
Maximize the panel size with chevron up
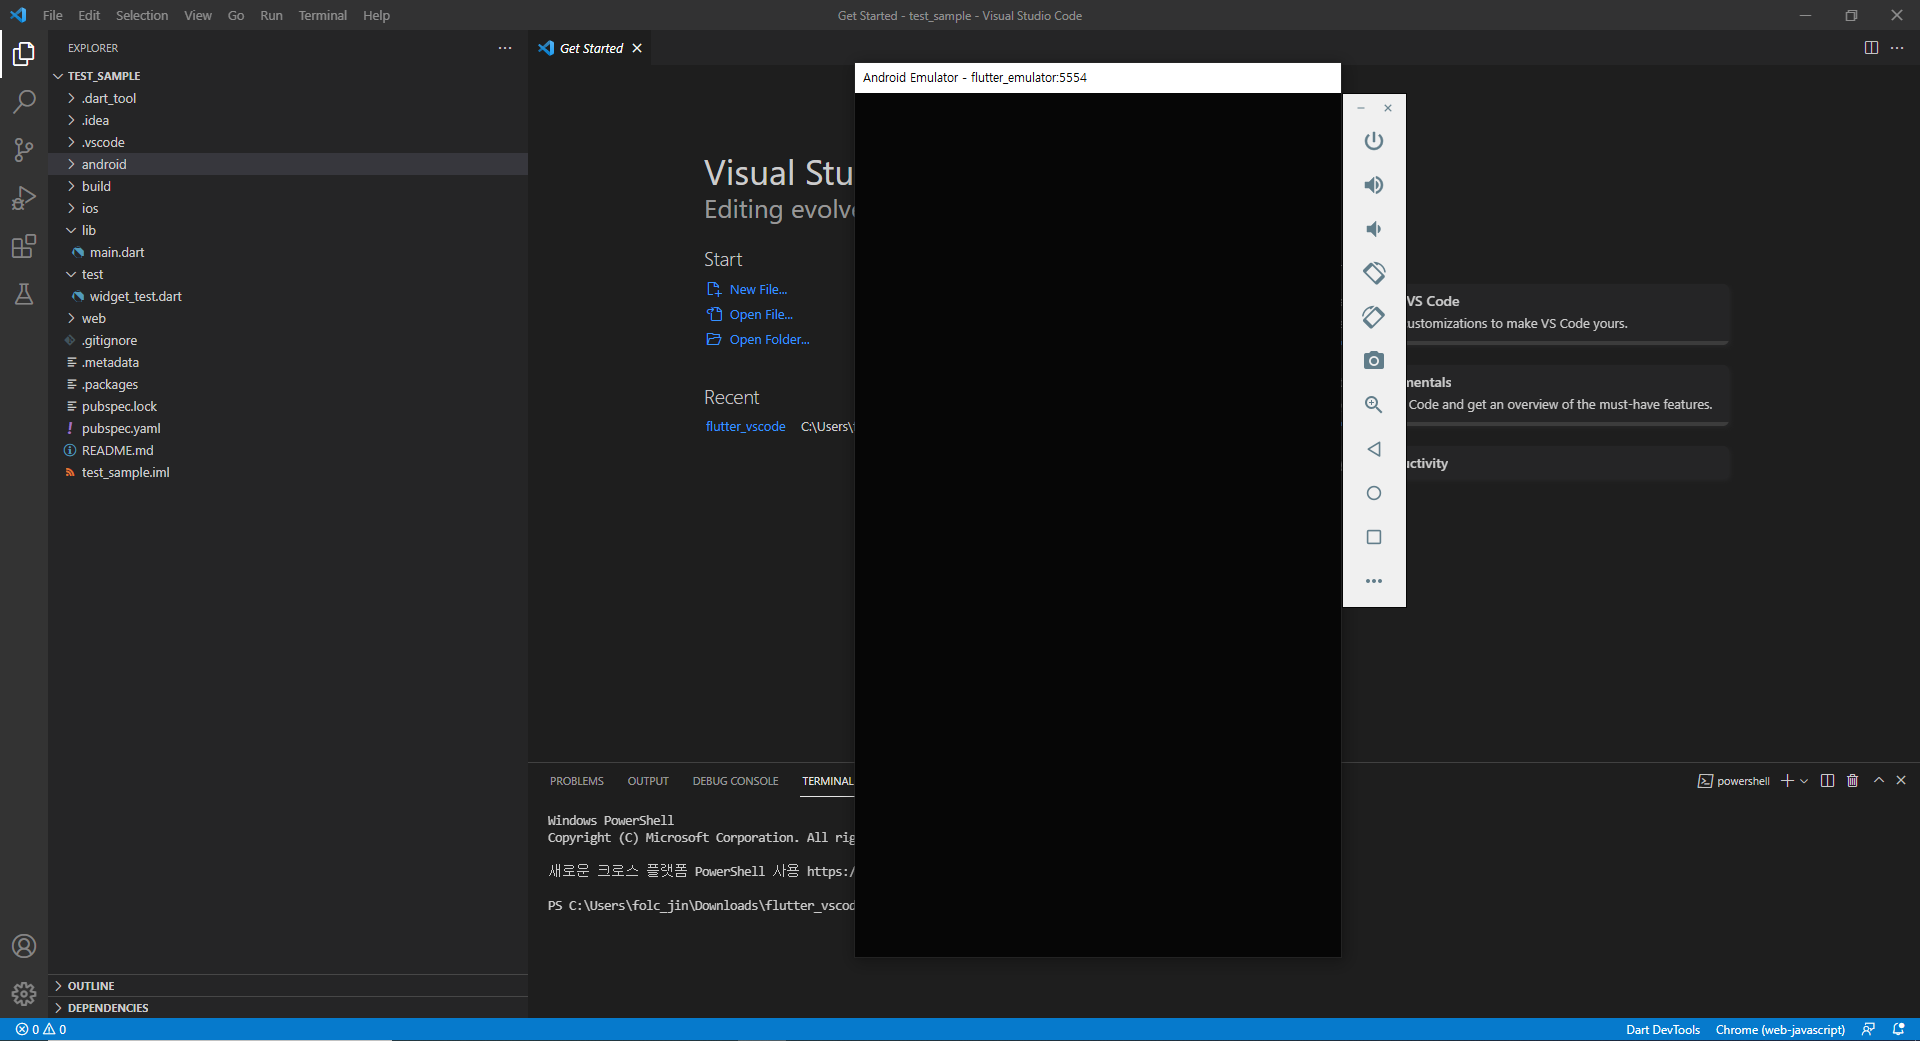click(x=1879, y=781)
